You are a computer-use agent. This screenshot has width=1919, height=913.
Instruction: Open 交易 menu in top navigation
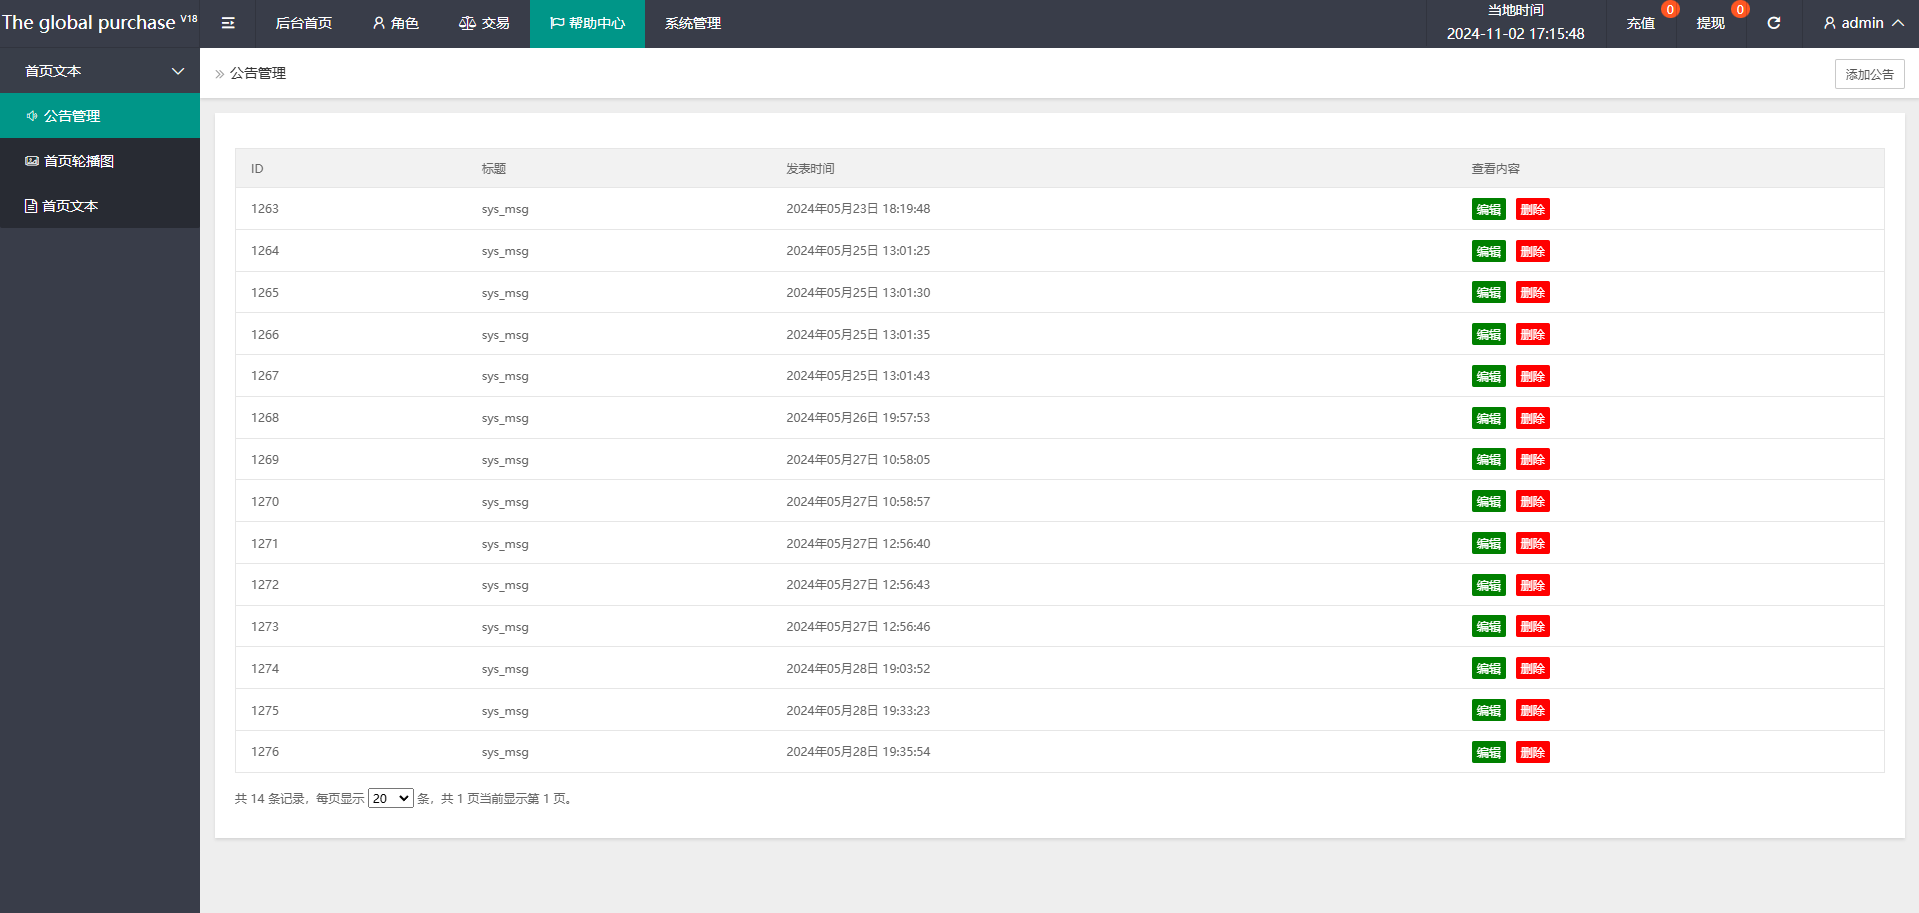pos(484,23)
